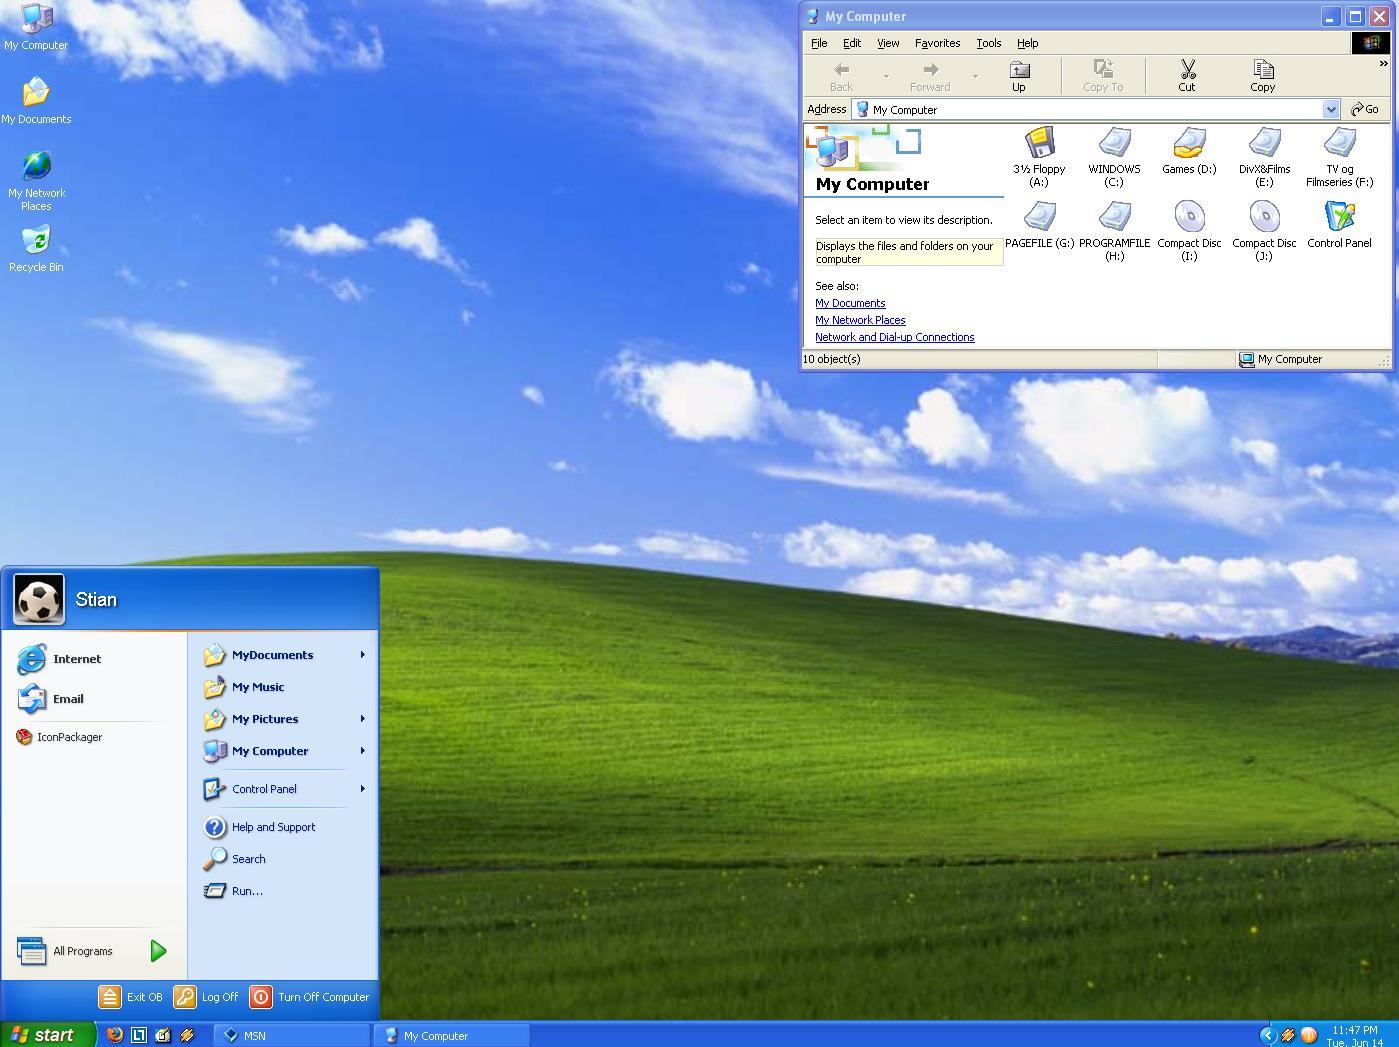Screen dimensions: 1399x1047
Task: Open the Address bar dropdown
Action: tap(1331, 109)
